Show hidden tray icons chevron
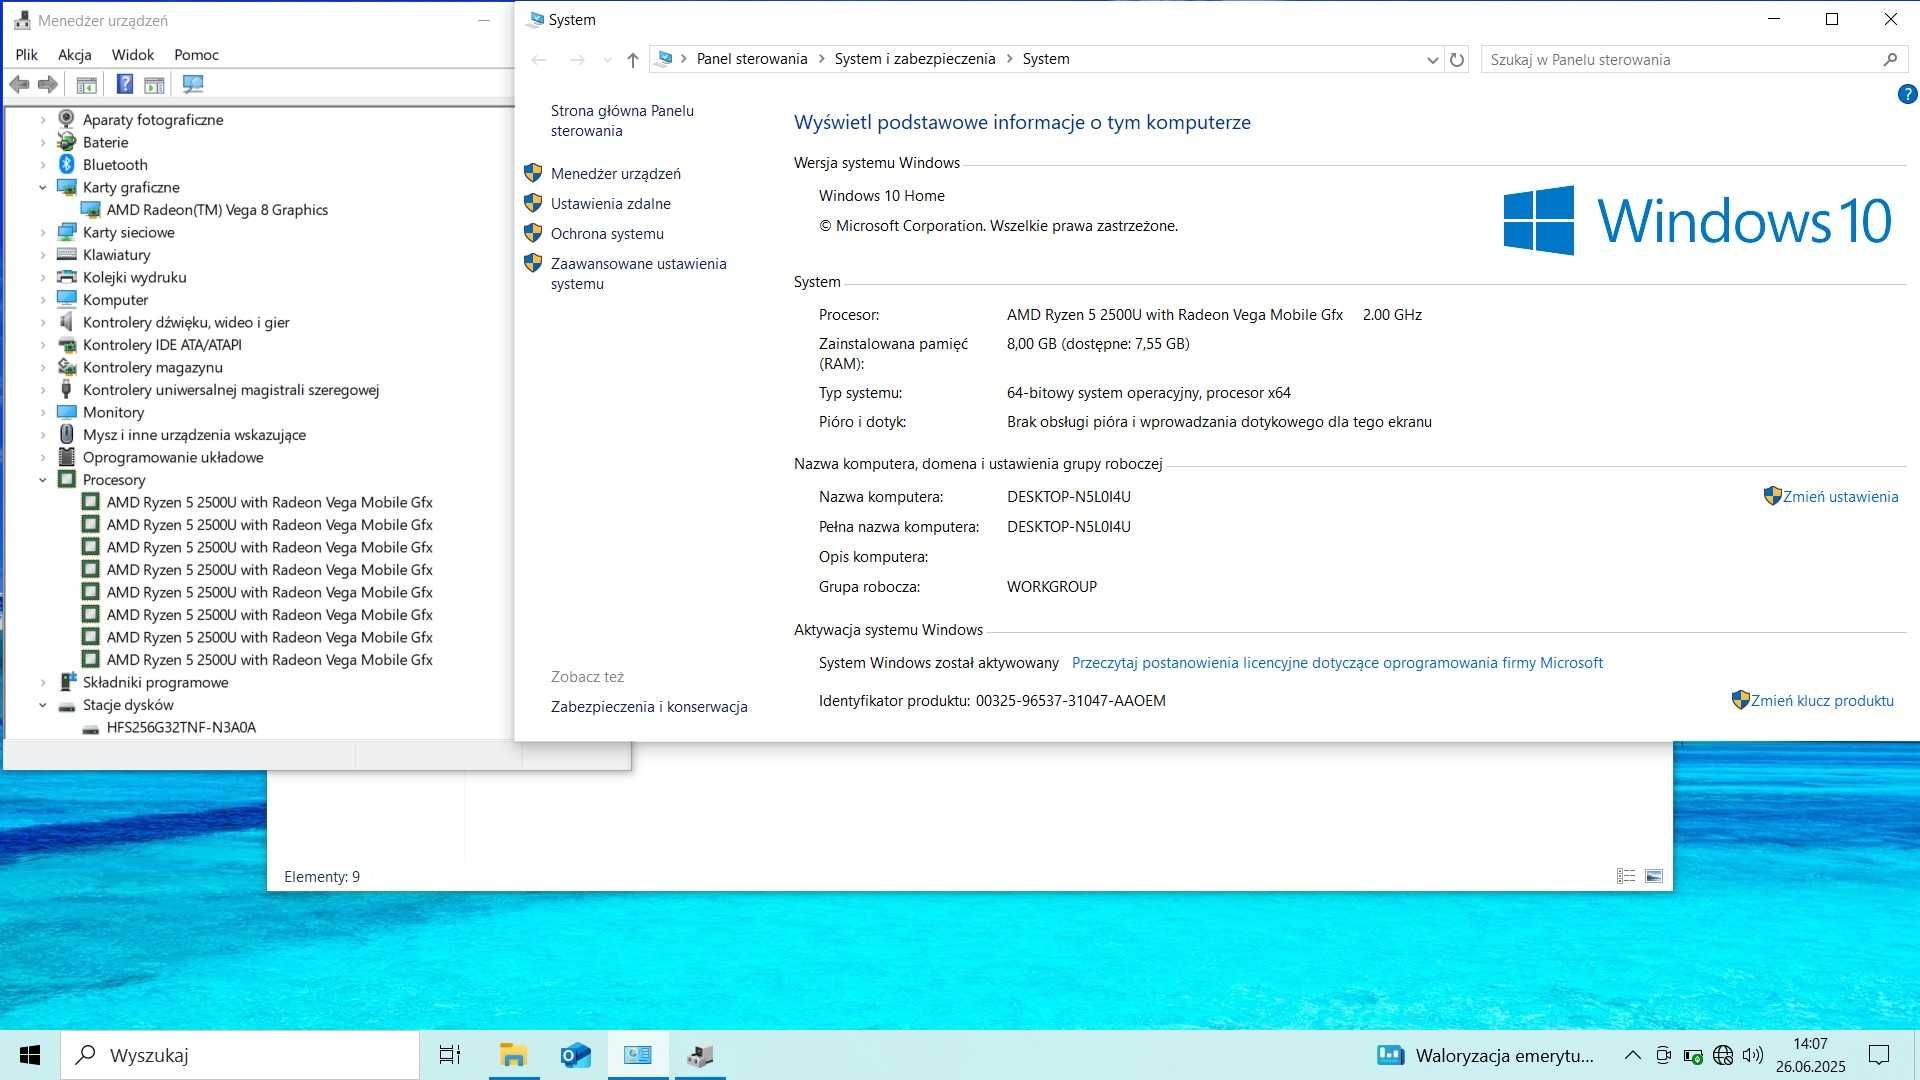This screenshot has height=1080, width=1920. click(1632, 1055)
